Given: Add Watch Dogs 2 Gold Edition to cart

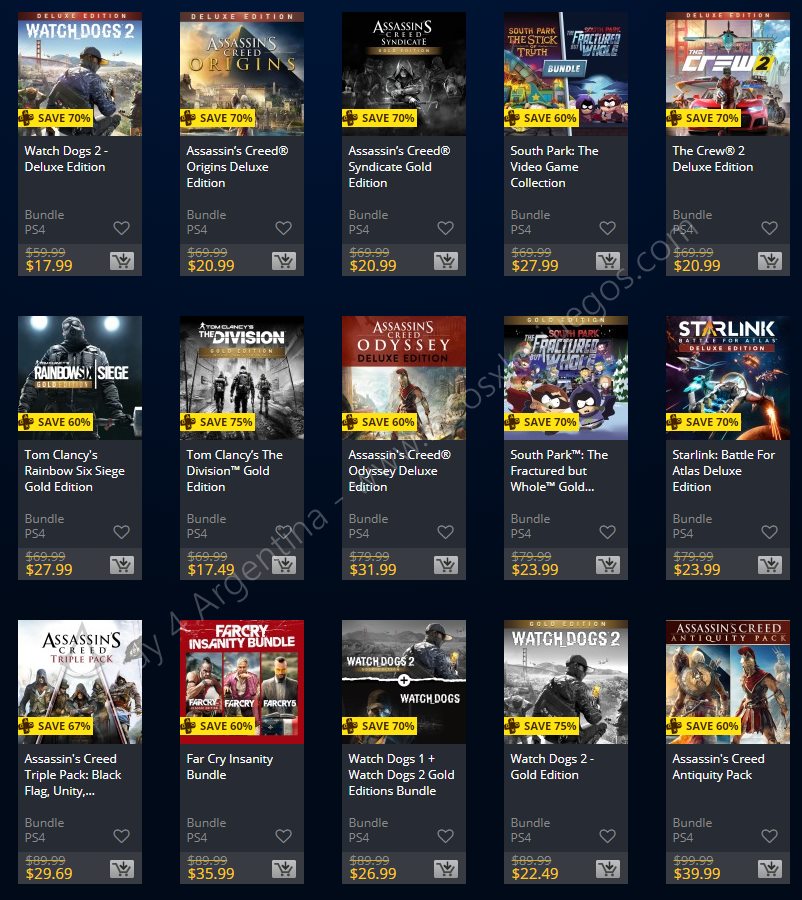Looking at the screenshot, I should [x=608, y=870].
